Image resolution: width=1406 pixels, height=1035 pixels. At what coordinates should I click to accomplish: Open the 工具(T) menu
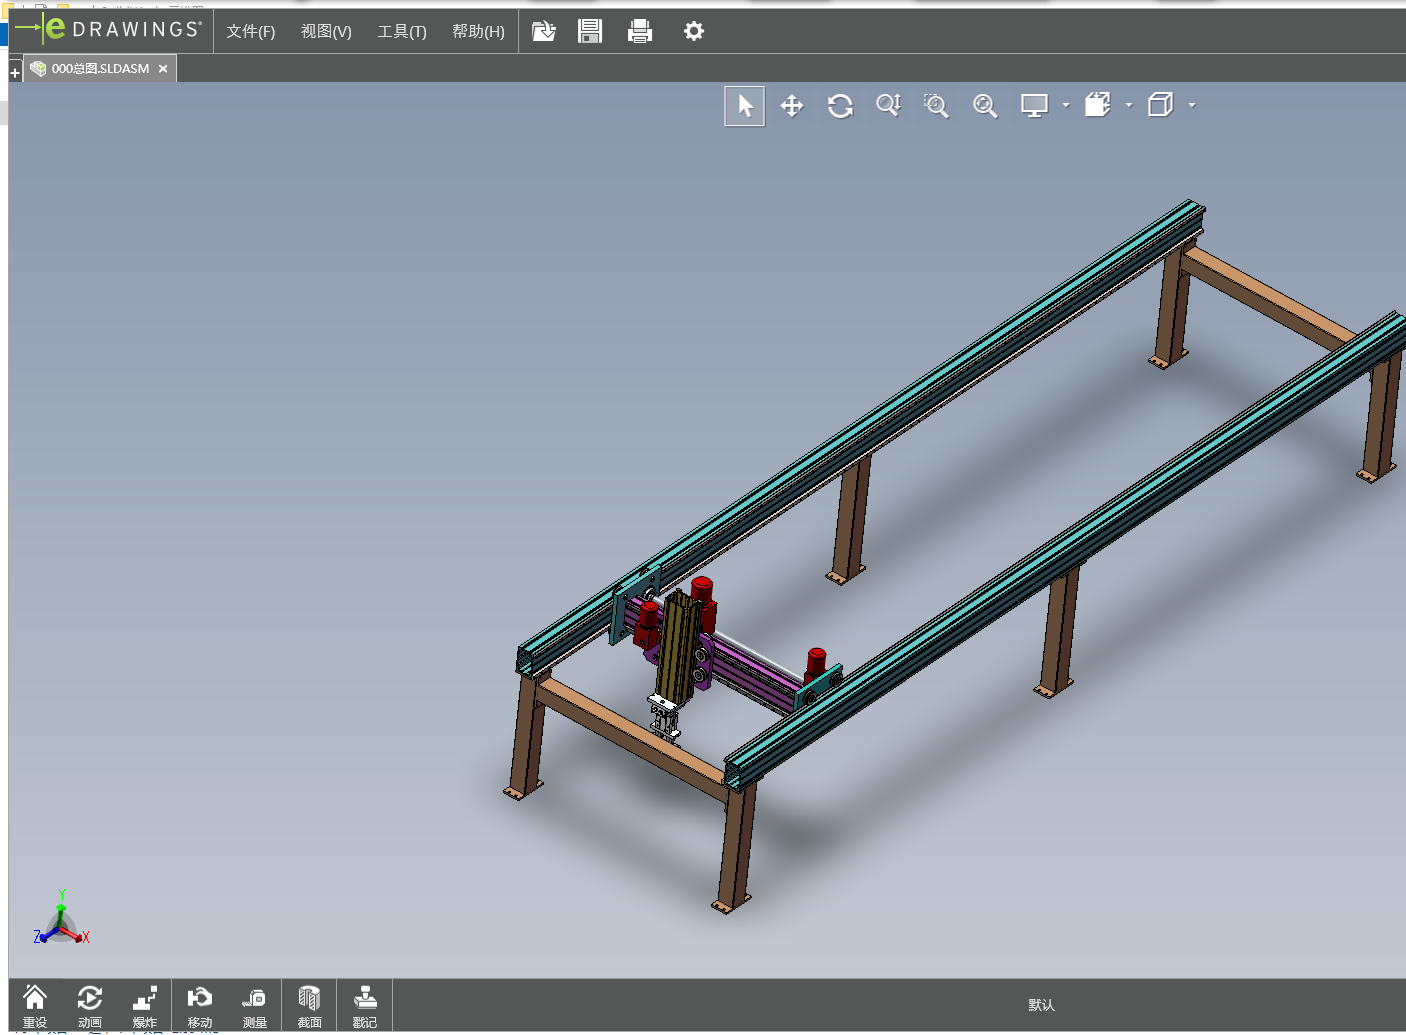401,32
